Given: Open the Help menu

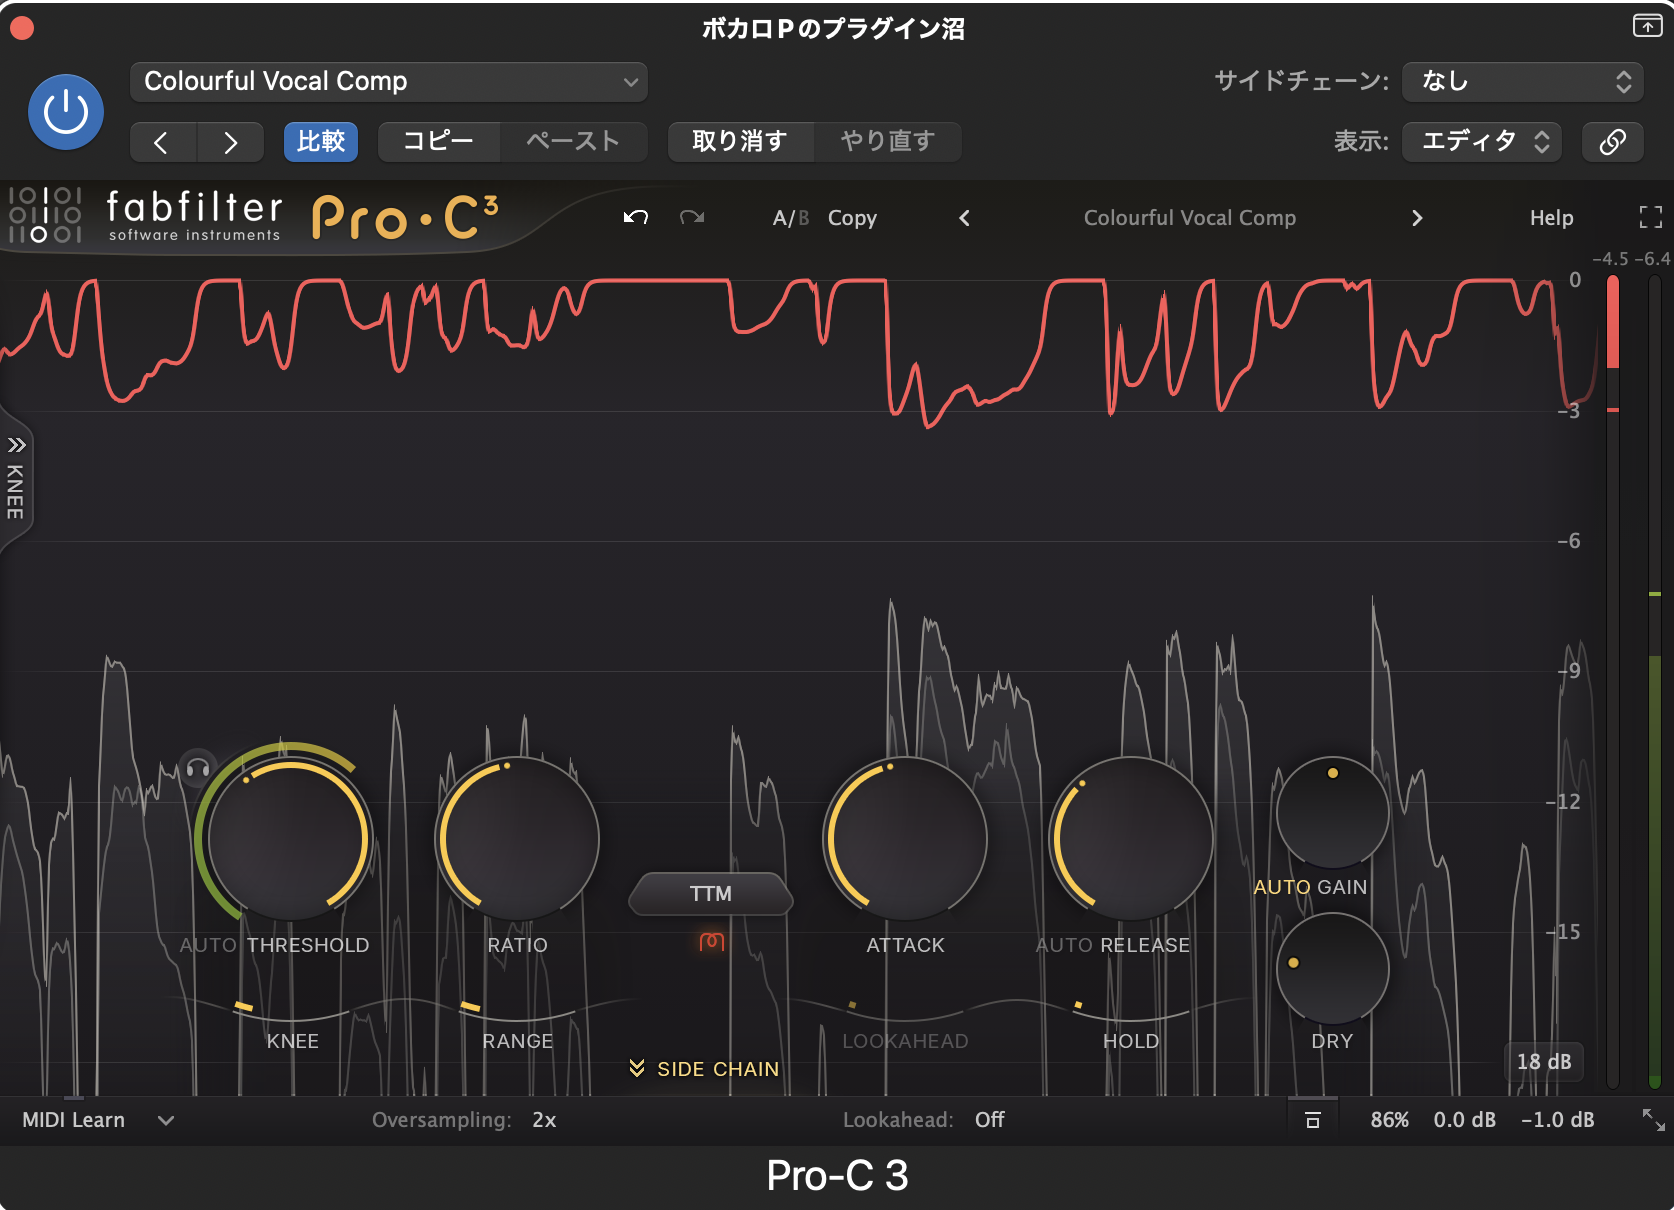Looking at the screenshot, I should [x=1551, y=218].
